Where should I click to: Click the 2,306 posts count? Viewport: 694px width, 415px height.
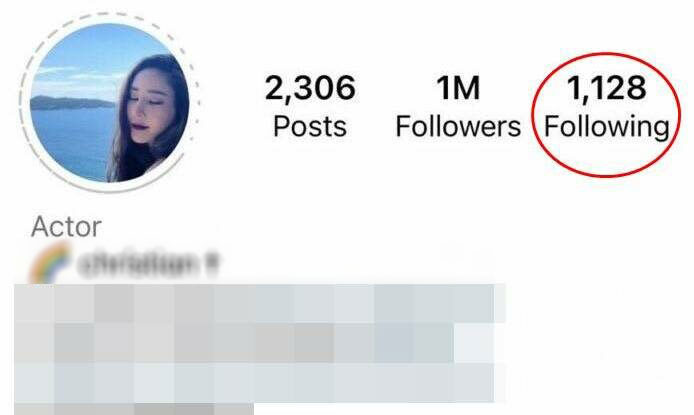[x=310, y=88]
